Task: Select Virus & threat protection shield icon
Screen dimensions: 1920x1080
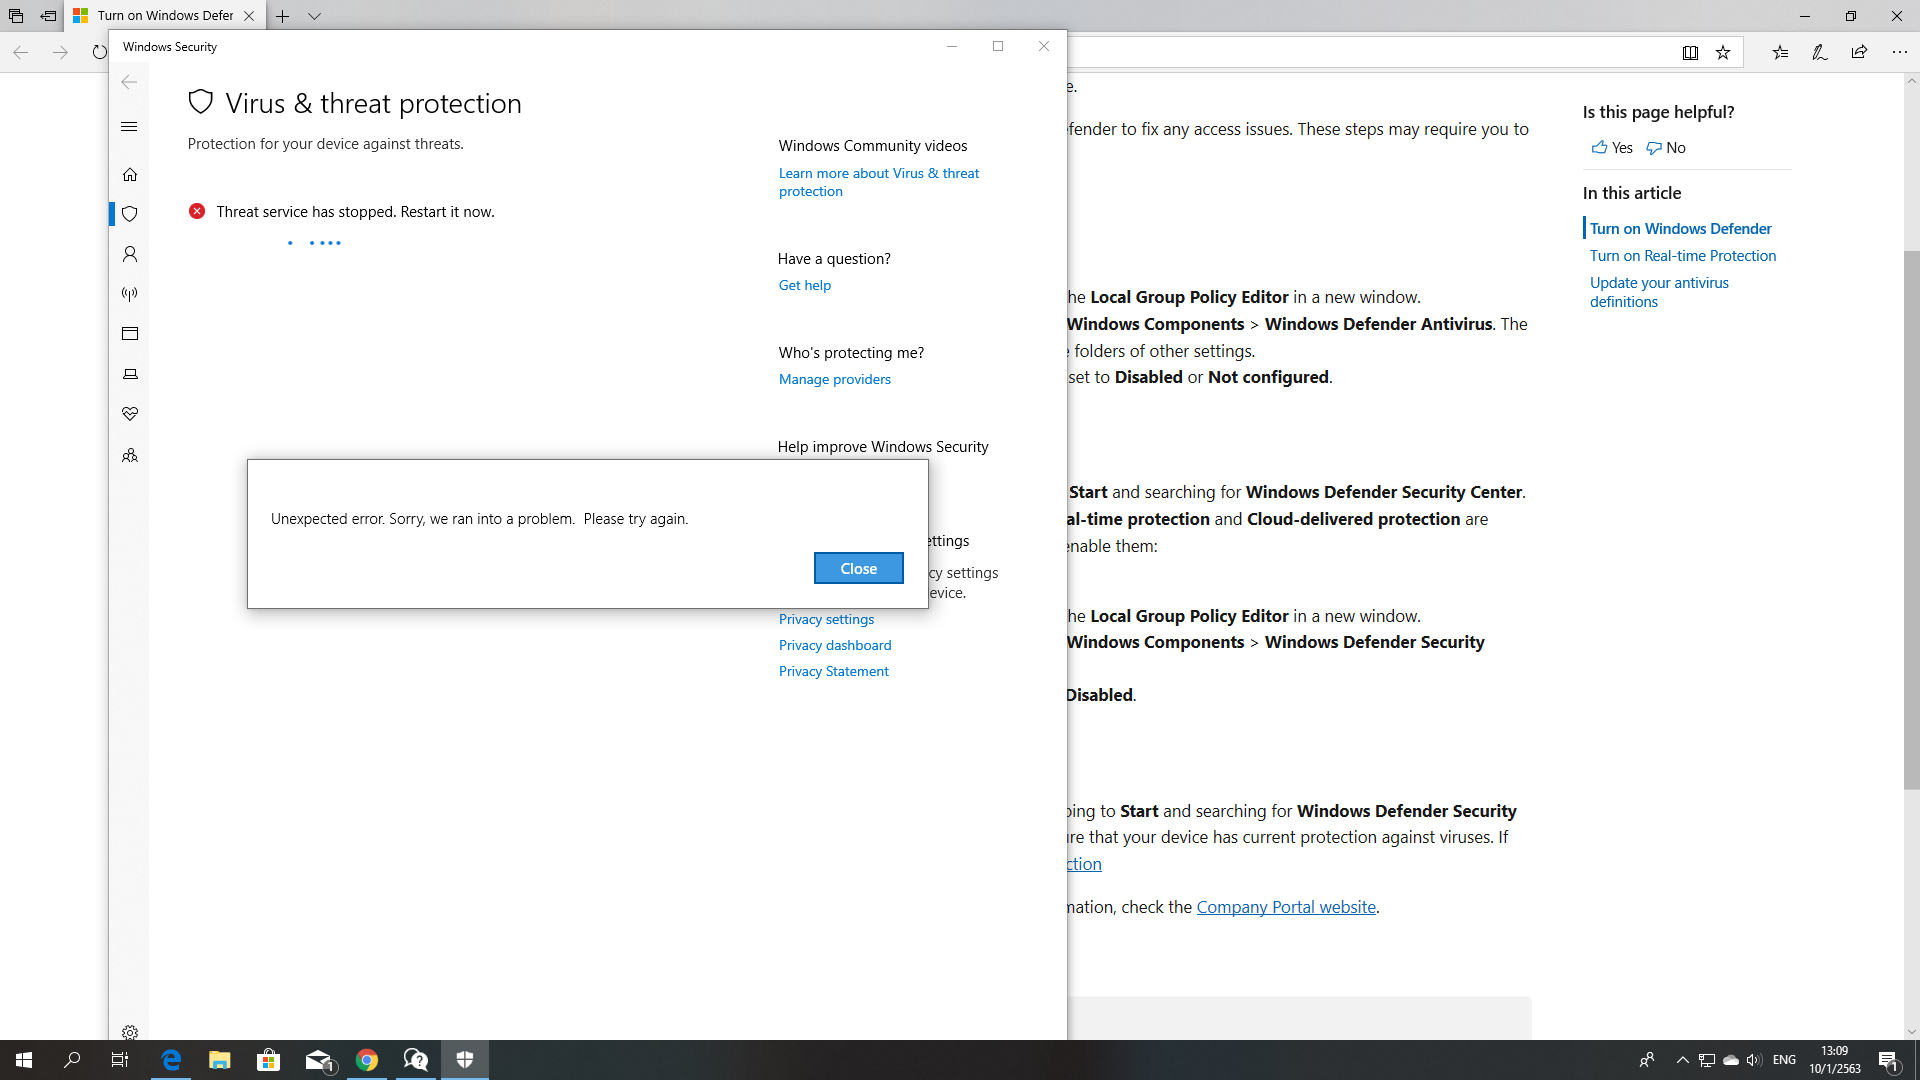Action: tap(130, 214)
